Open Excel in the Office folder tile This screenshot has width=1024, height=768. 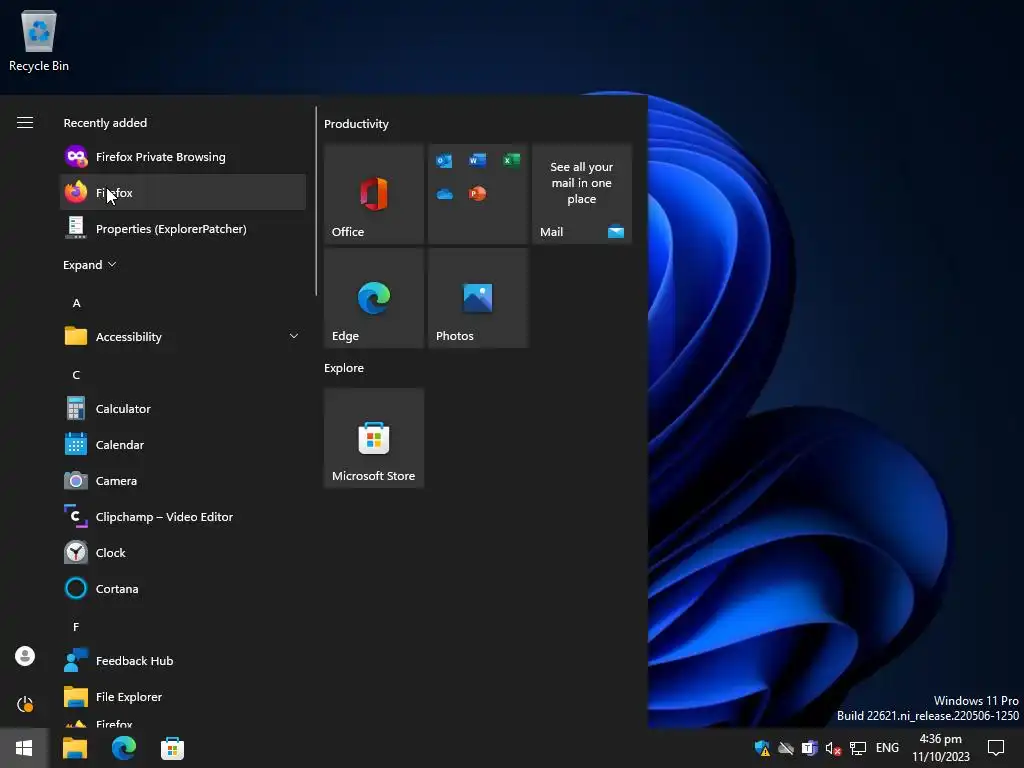point(511,160)
